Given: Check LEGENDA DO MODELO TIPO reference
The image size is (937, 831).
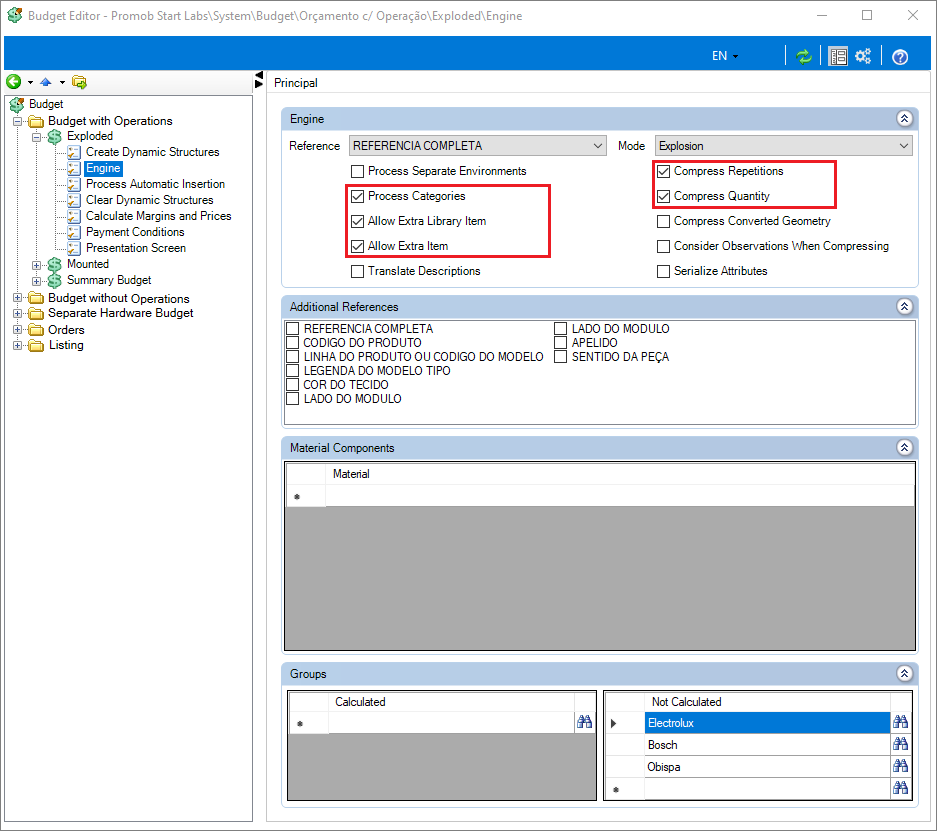Looking at the screenshot, I should pos(293,371).
